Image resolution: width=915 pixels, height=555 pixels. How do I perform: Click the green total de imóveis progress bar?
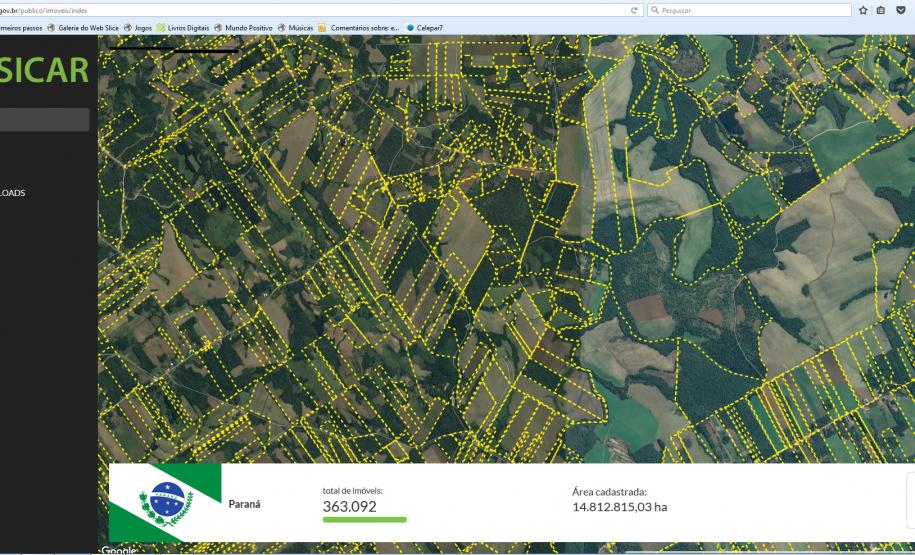click(364, 520)
